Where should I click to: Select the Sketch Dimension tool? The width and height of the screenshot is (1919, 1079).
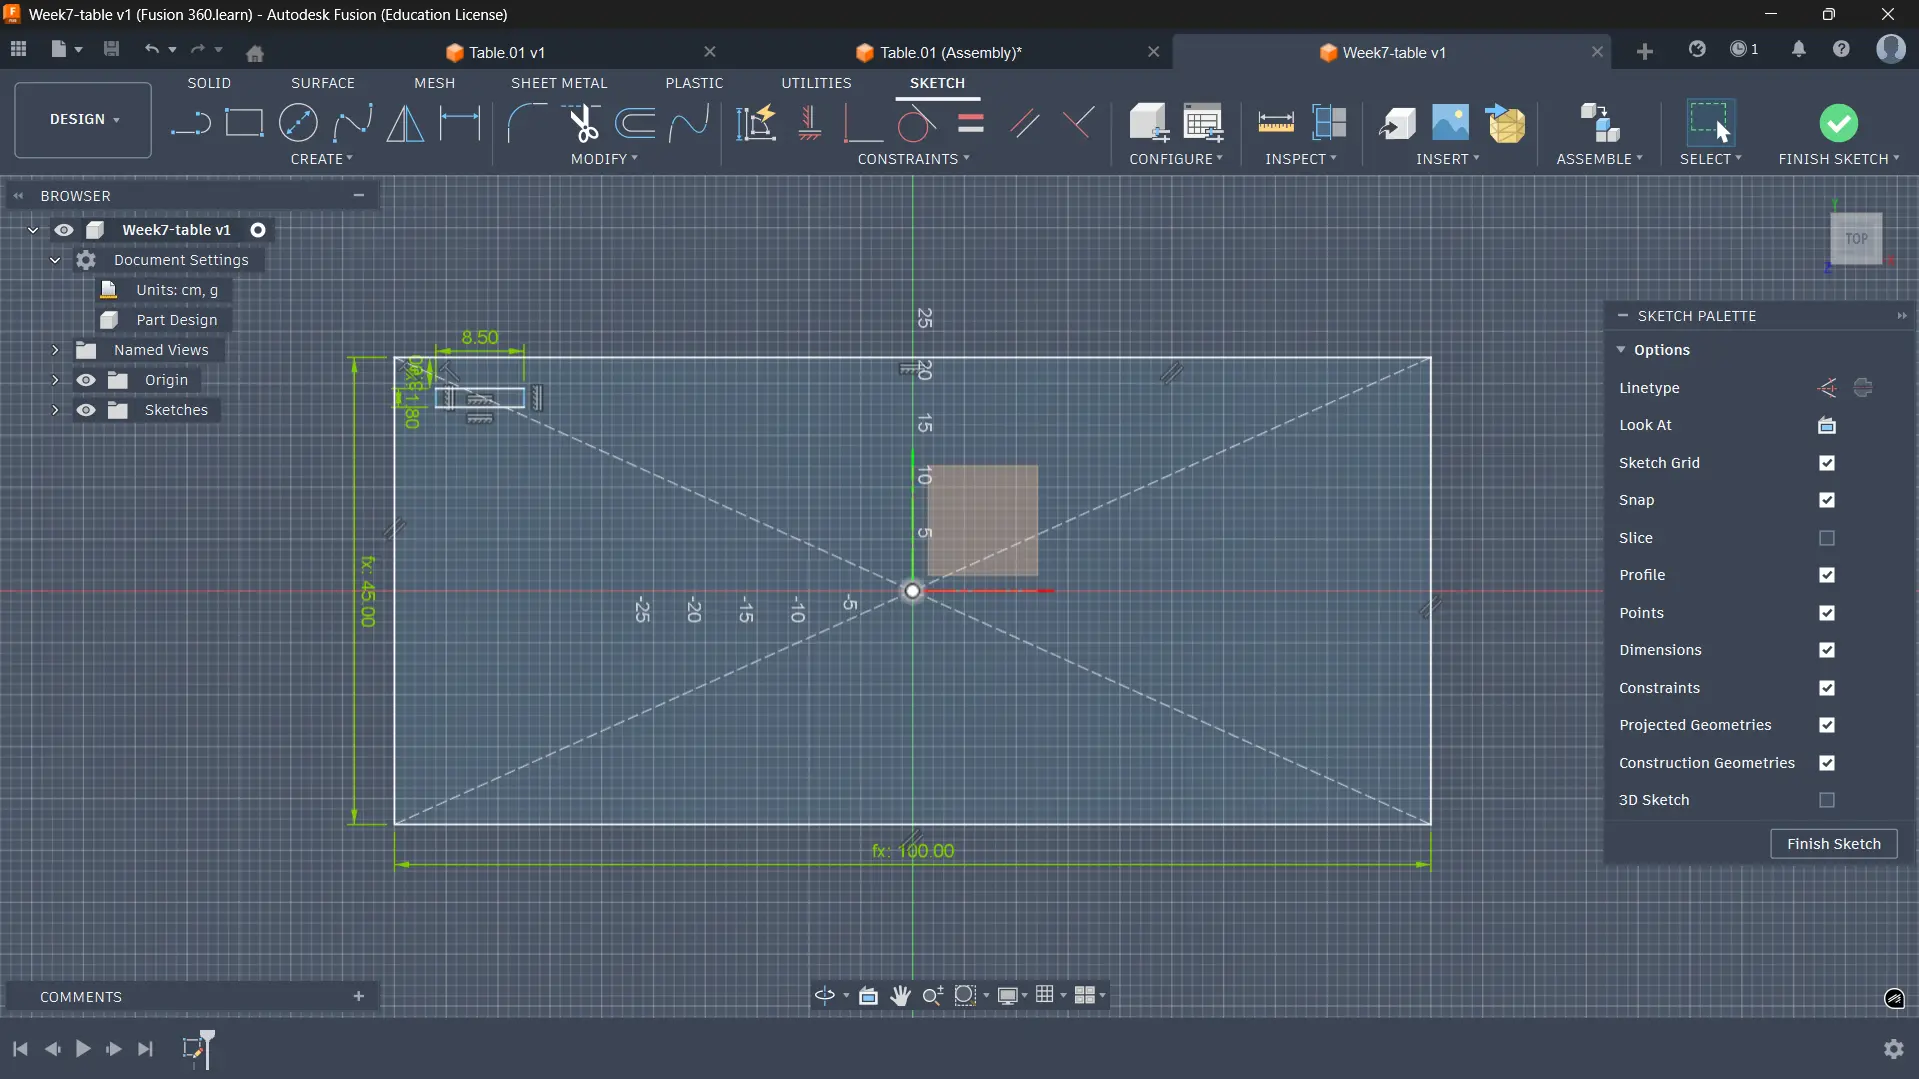pos(460,123)
